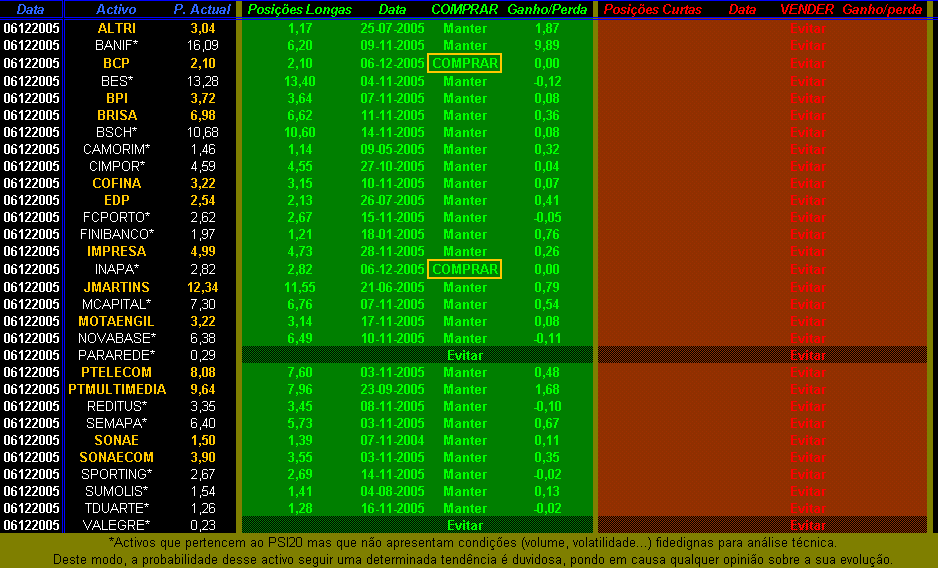Select the SONAE date 07-11-2004
Viewport: 938px width, 568px height.
pos(392,440)
